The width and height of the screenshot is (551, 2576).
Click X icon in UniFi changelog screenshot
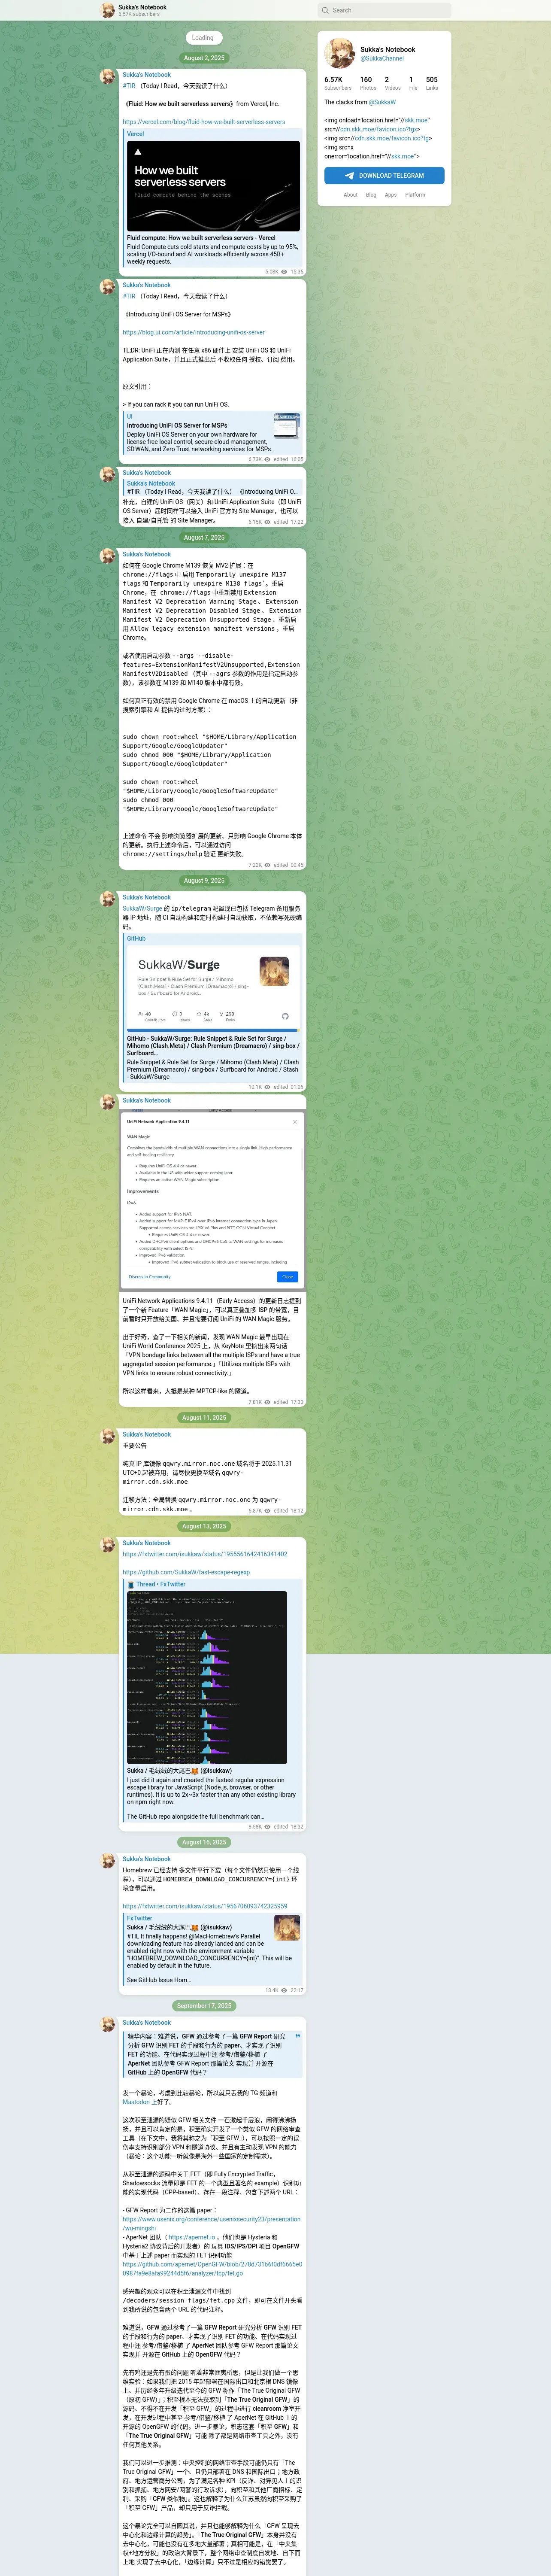(294, 1121)
